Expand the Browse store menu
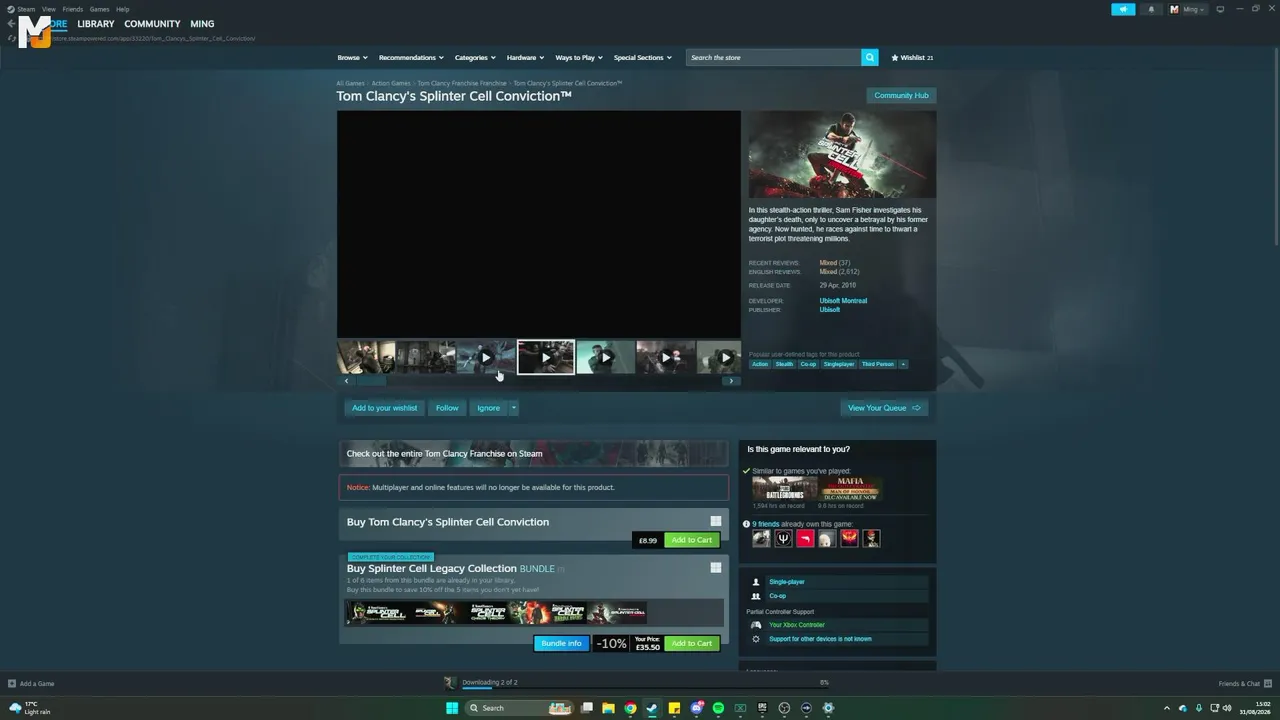1280x720 pixels. [x=352, y=58]
